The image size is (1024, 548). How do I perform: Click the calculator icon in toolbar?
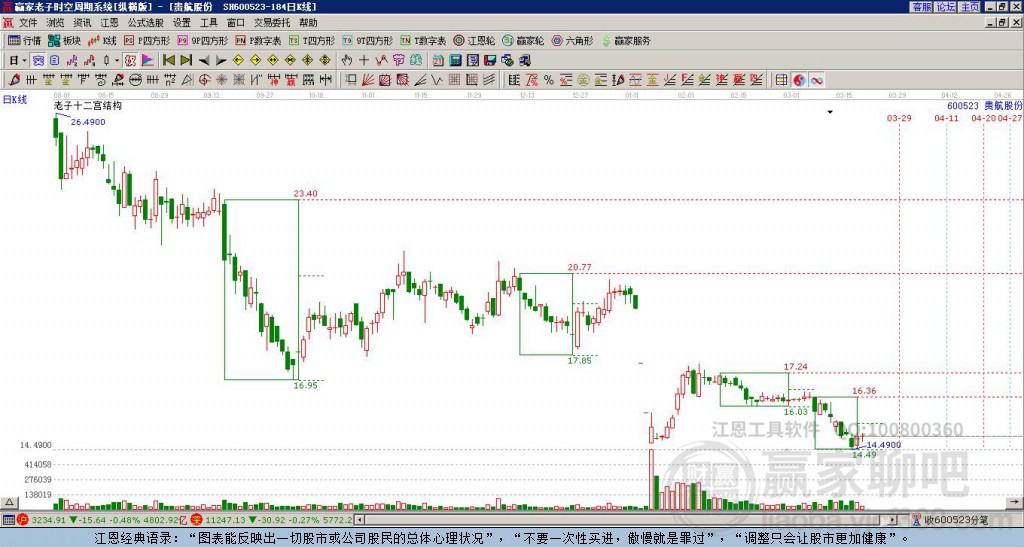[455, 61]
